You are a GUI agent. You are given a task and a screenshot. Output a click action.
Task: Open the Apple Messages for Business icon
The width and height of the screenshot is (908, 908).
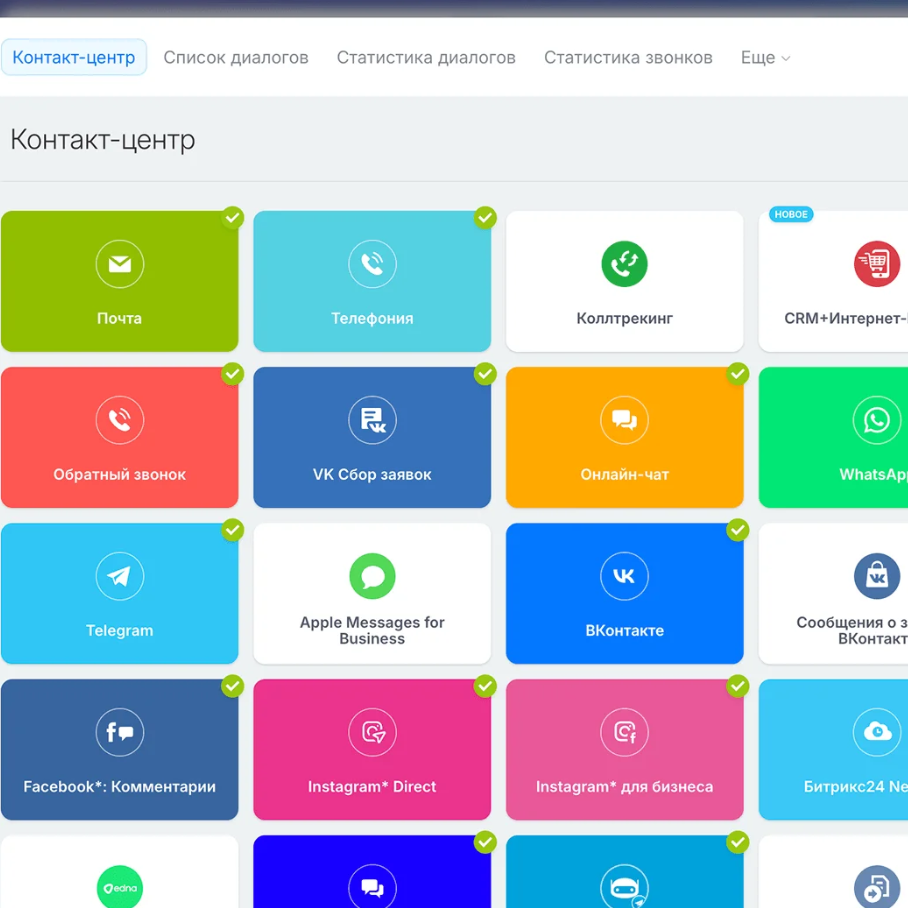372,576
